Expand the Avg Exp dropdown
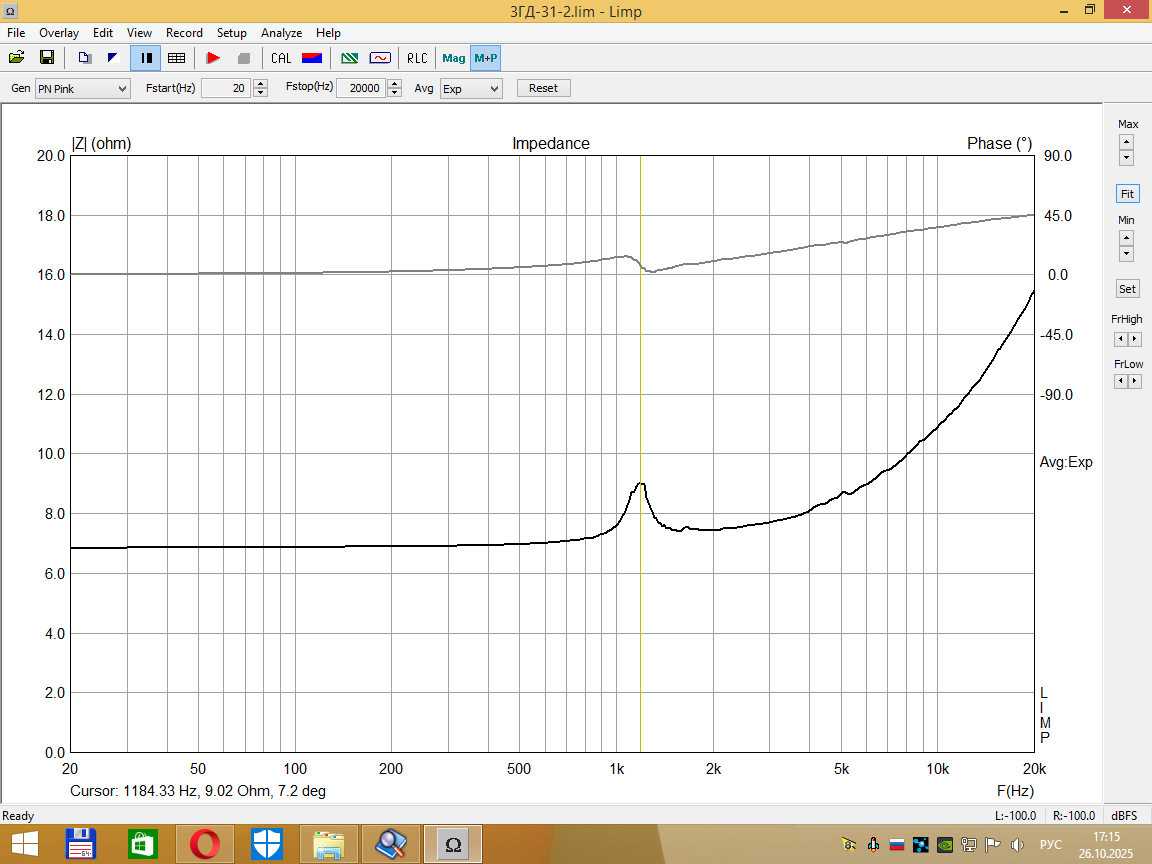 click(471, 89)
